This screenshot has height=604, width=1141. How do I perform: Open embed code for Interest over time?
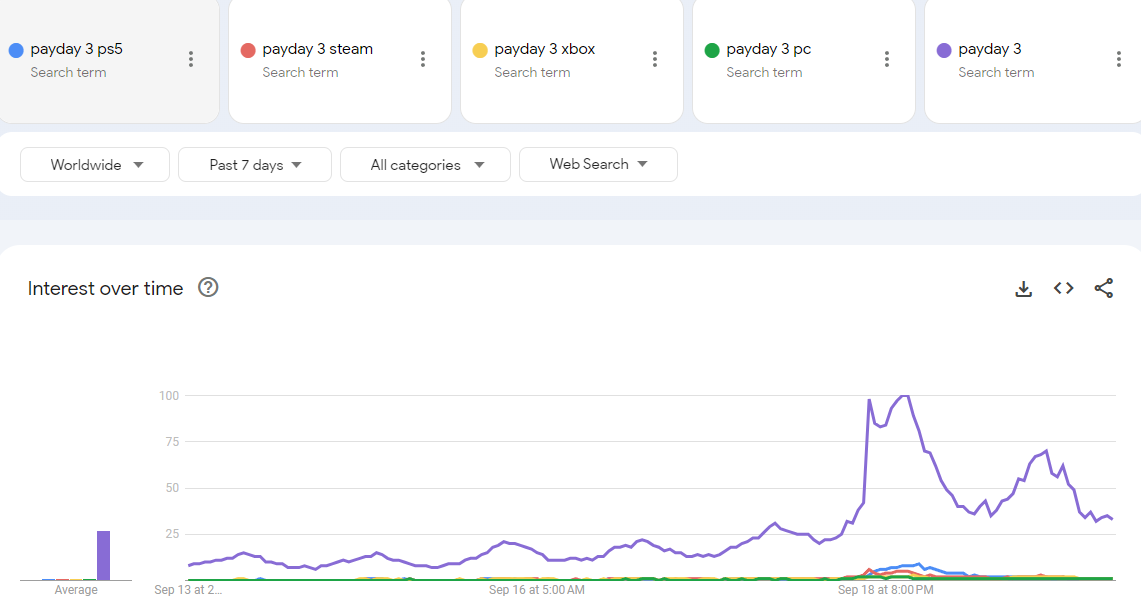[1064, 288]
